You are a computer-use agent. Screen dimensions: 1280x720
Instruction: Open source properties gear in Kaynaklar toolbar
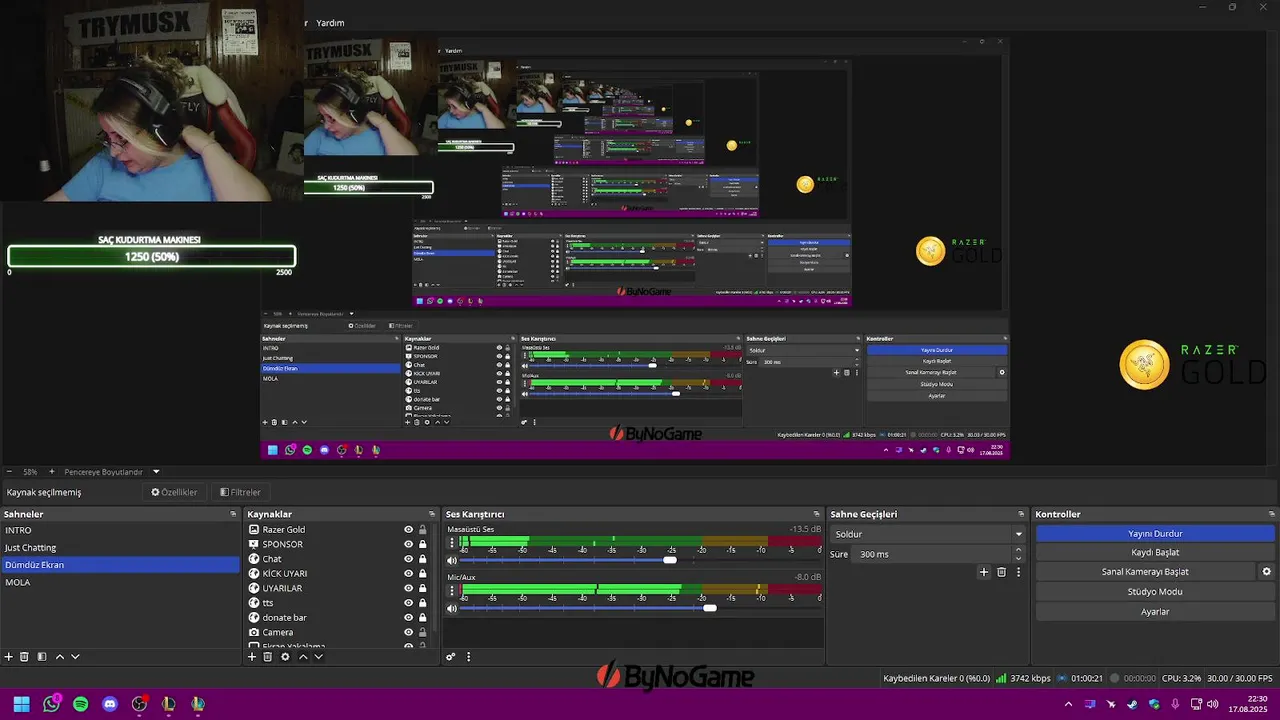click(285, 657)
